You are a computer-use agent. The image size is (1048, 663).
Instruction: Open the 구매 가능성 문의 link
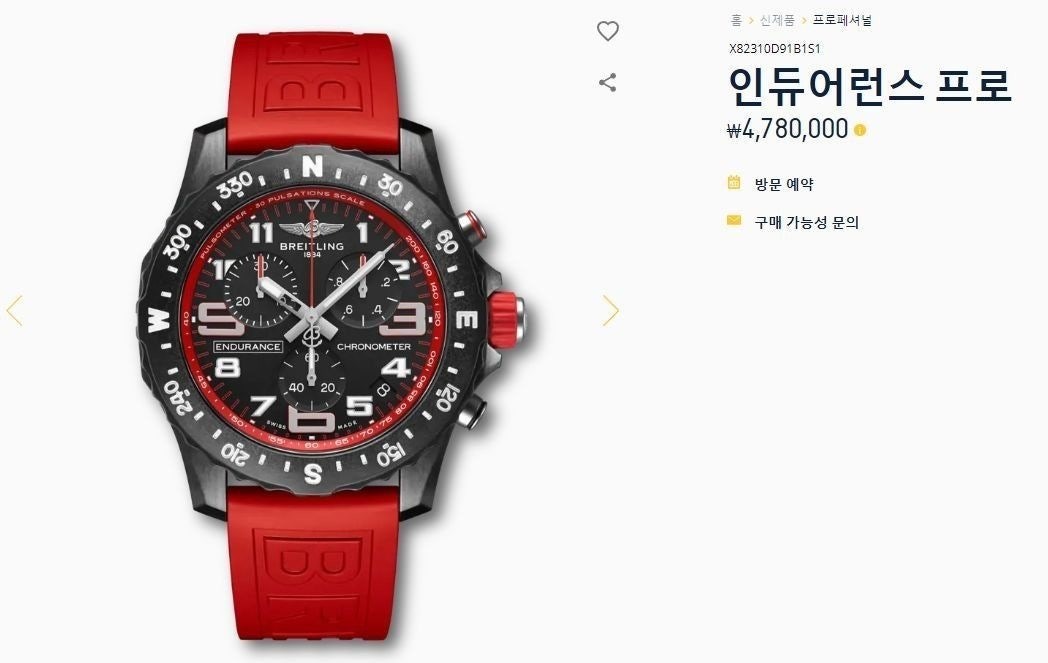click(x=807, y=222)
